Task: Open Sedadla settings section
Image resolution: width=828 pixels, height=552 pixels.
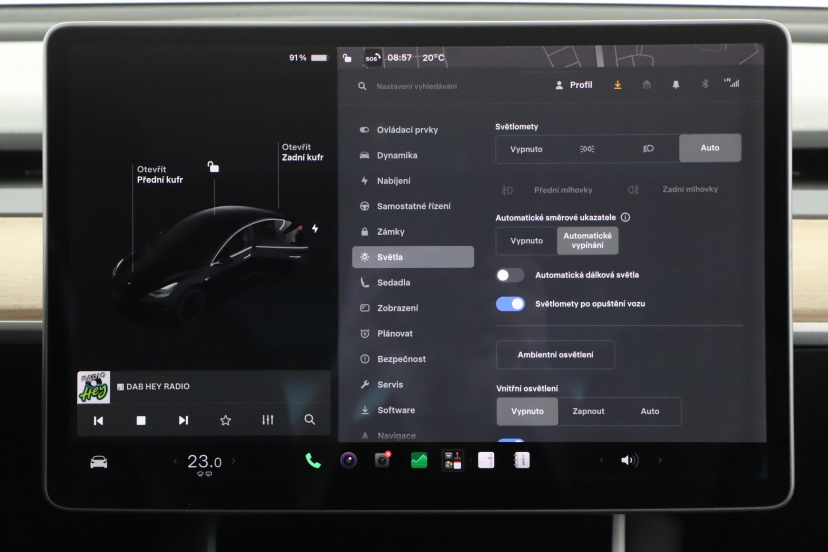Action: click(413, 283)
